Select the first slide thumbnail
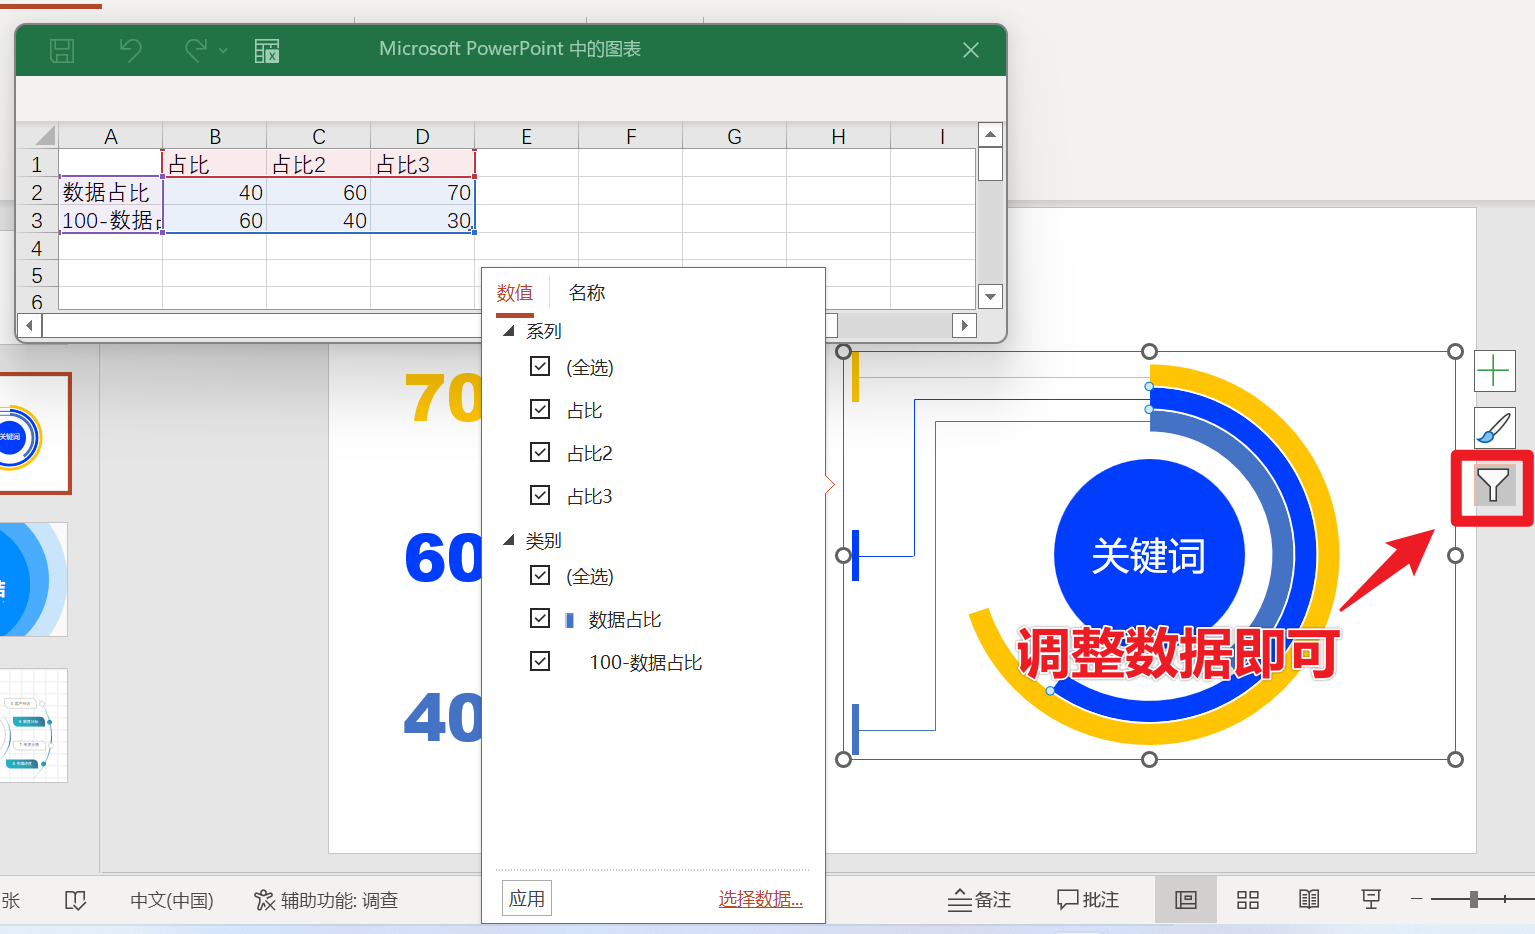The image size is (1535, 934). click(x=35, y=433)
